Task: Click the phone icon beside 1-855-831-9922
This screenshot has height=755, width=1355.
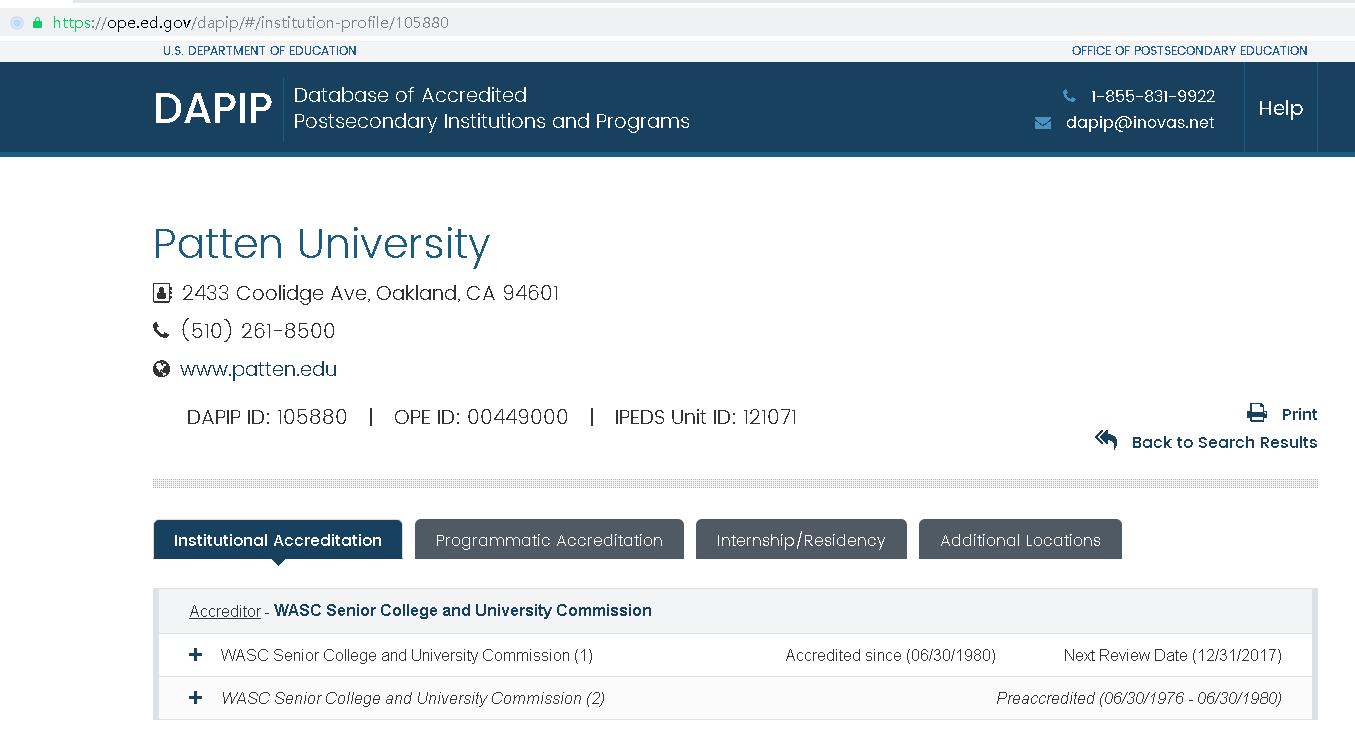Action: [1069, 96]
